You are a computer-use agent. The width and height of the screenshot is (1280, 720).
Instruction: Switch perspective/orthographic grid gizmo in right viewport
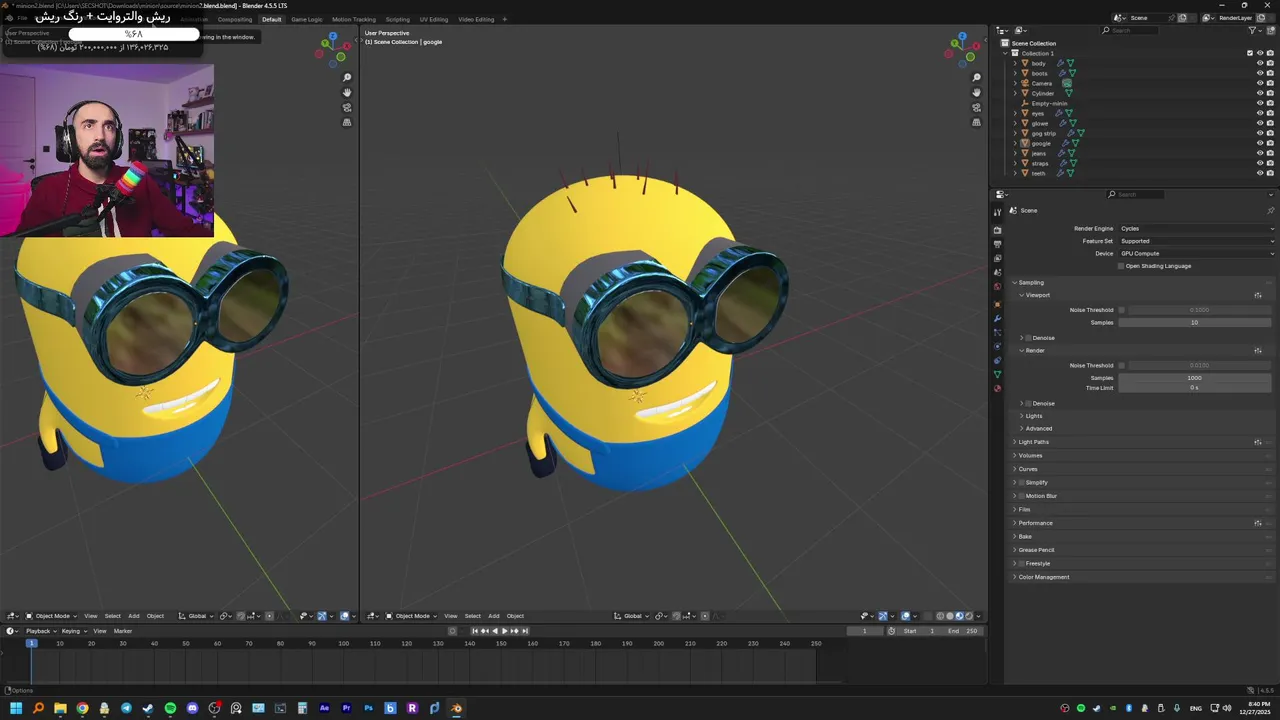tap(977, 122)
